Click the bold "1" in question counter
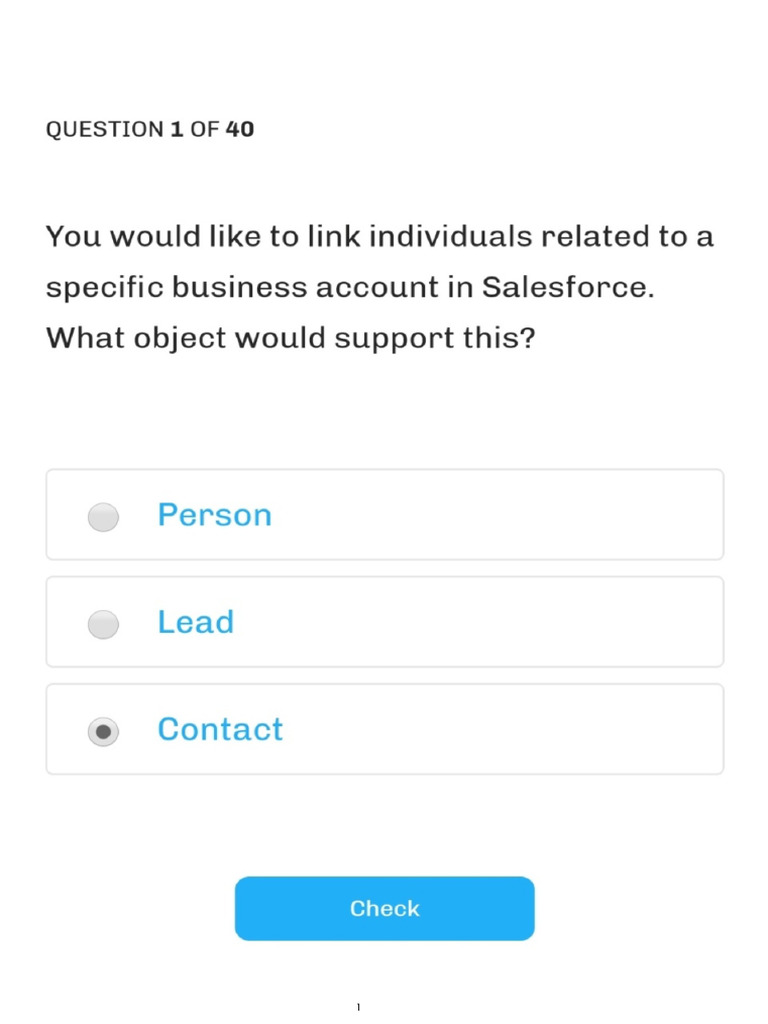 (x=176, y=129)
